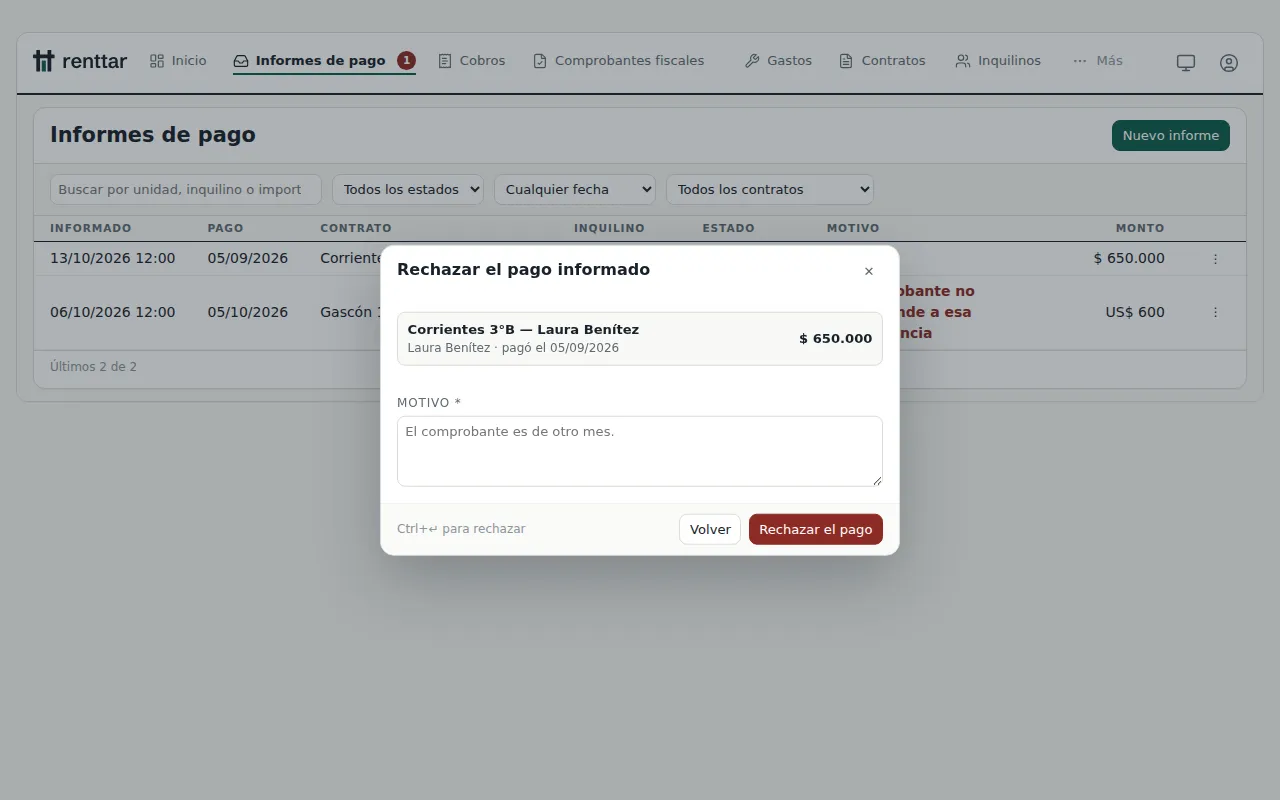Go to Inicio tab

(x=178, y=61)
